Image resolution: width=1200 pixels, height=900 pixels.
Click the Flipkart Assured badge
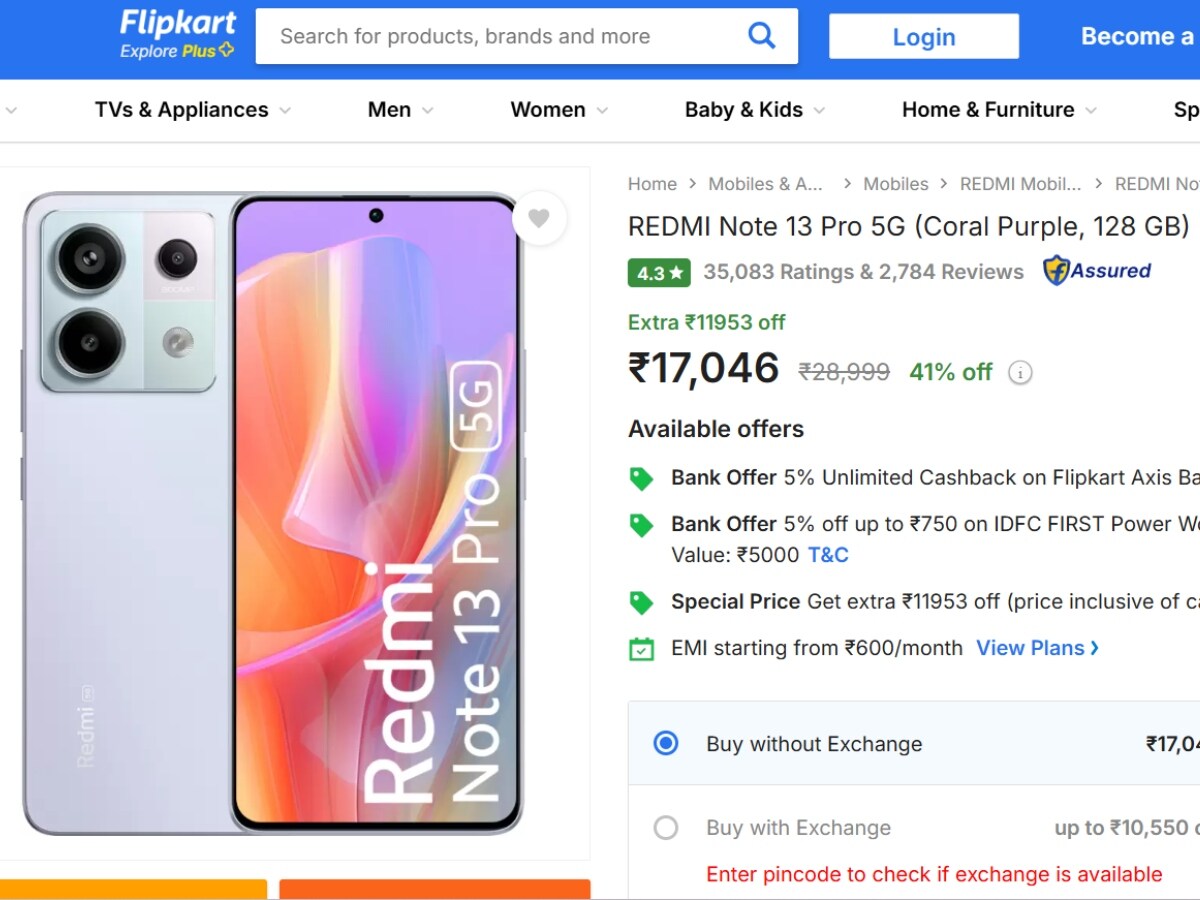1097,271
